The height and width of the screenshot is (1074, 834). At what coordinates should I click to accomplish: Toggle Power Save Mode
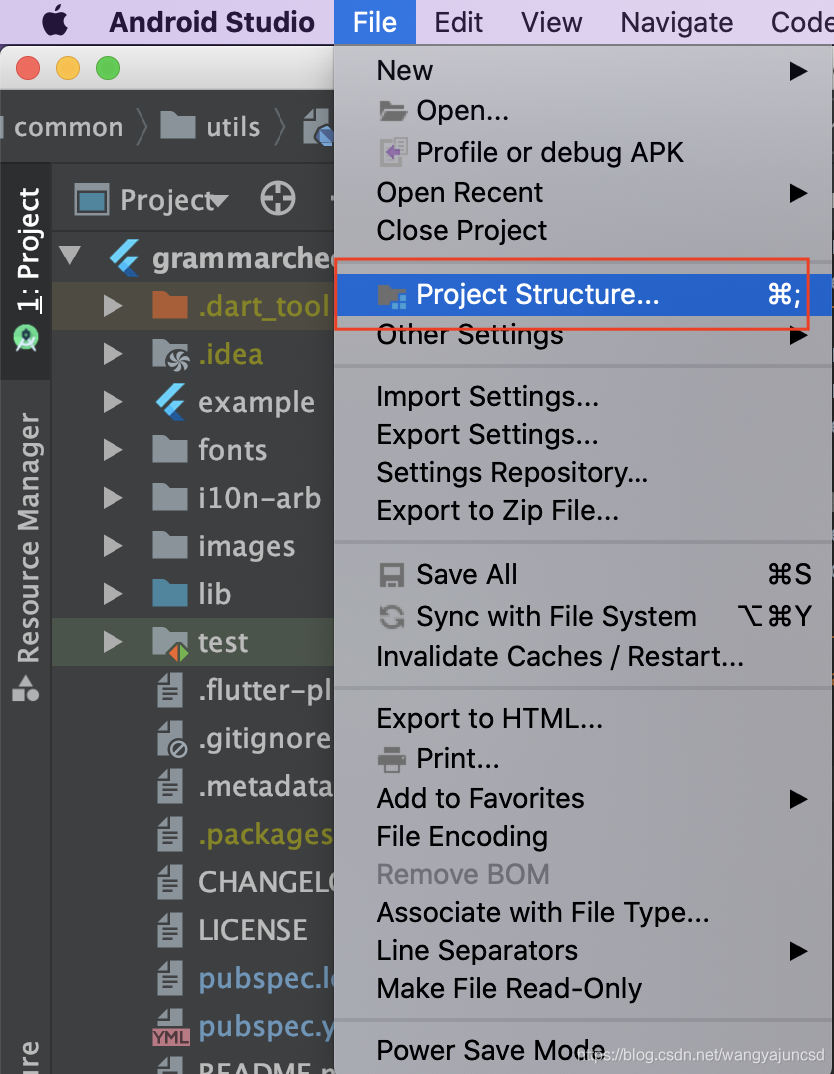coord(490,1050)
